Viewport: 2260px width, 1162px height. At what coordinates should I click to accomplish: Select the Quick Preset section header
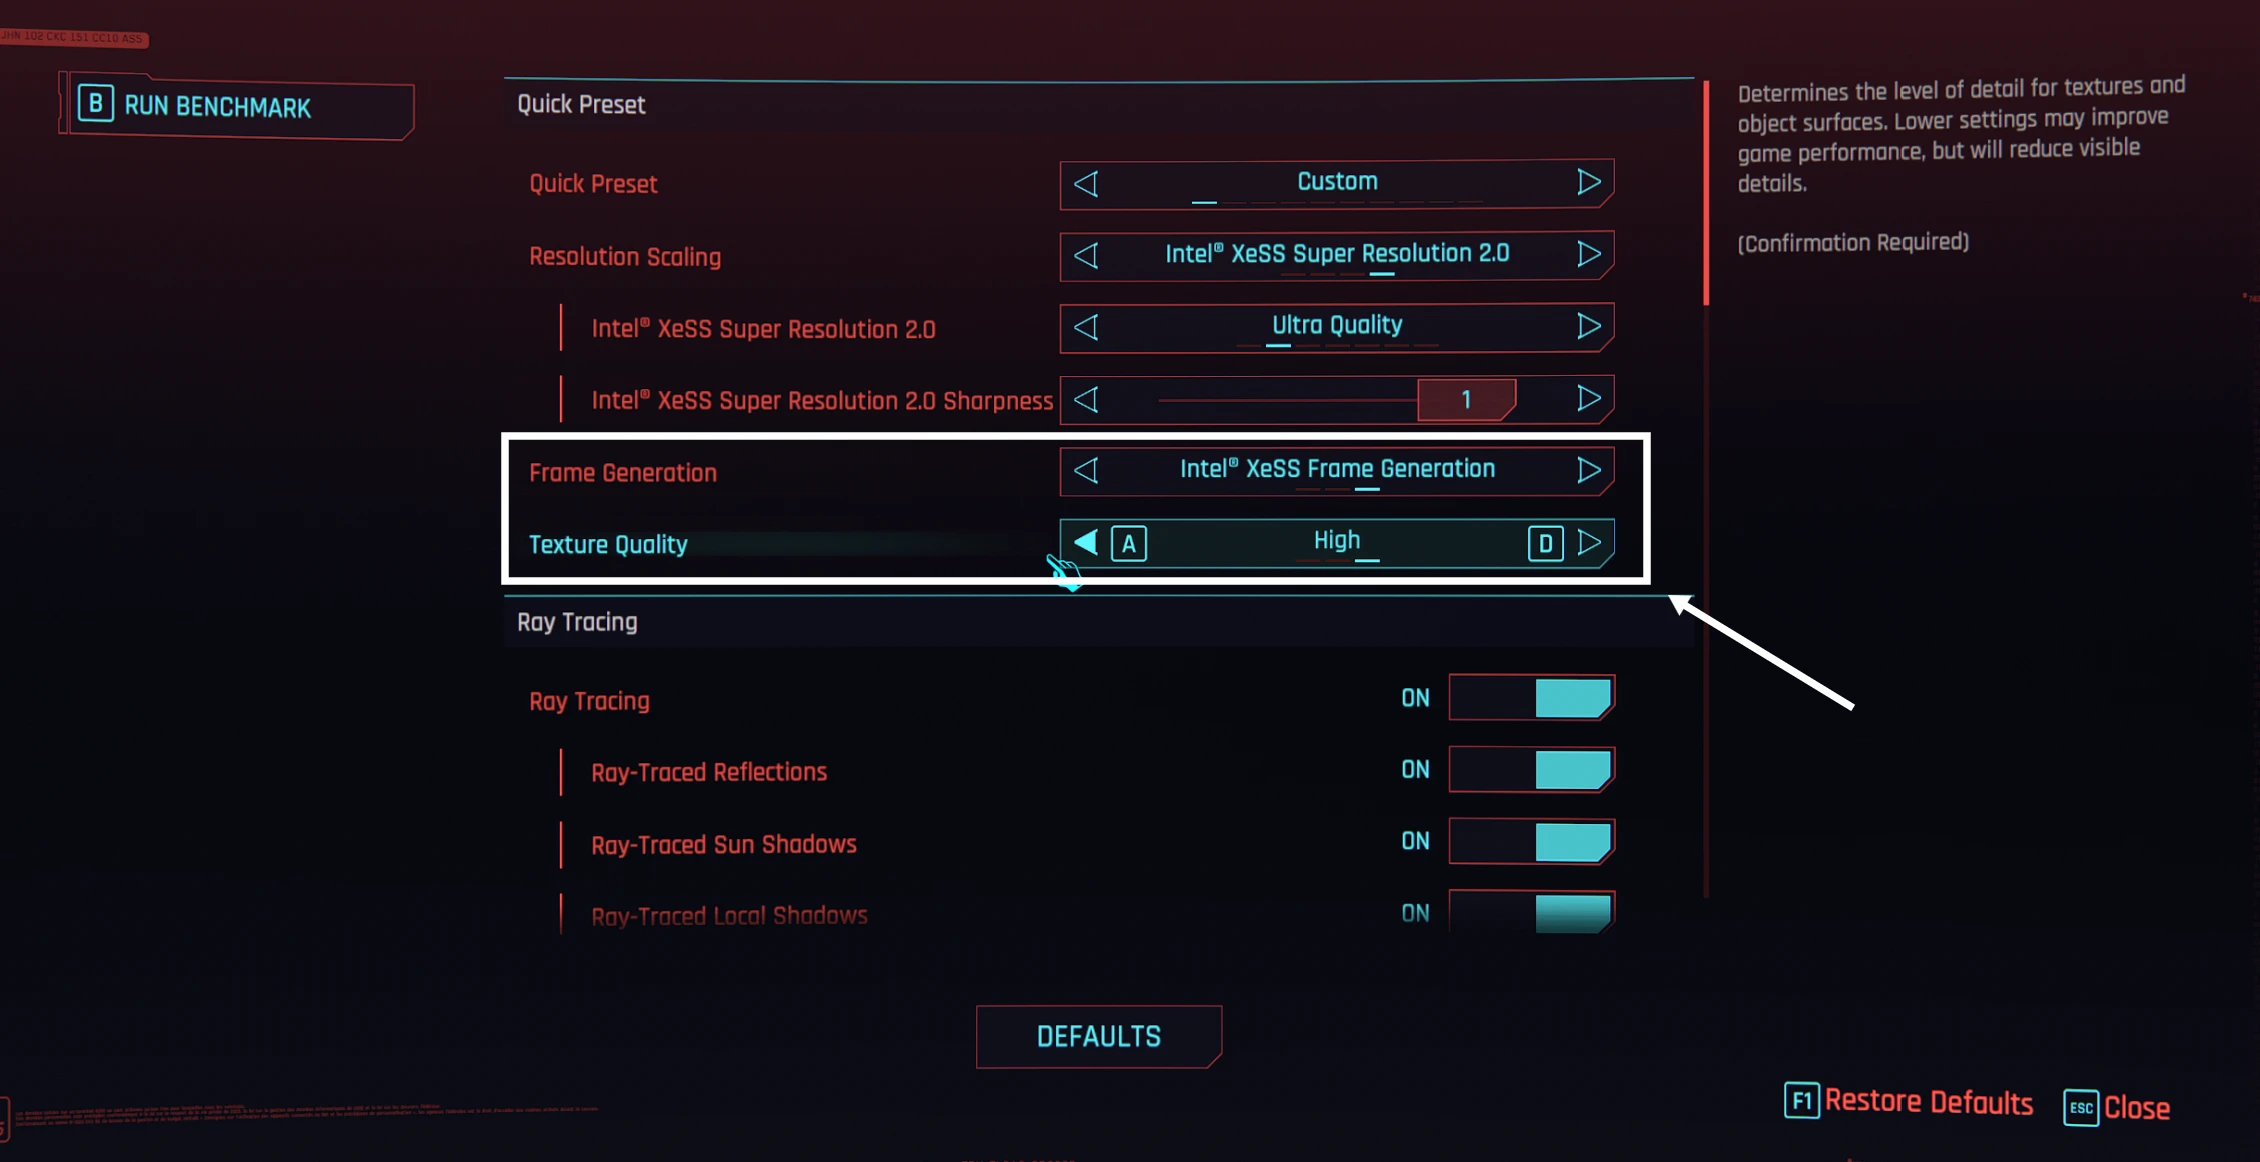pos(581,105)
